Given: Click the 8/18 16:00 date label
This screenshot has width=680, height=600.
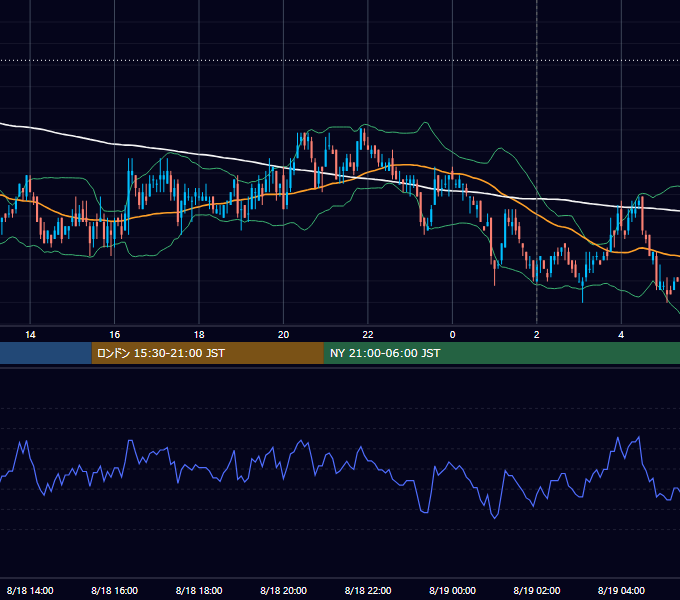Looking at the screenshot, I should click(114, 590).
